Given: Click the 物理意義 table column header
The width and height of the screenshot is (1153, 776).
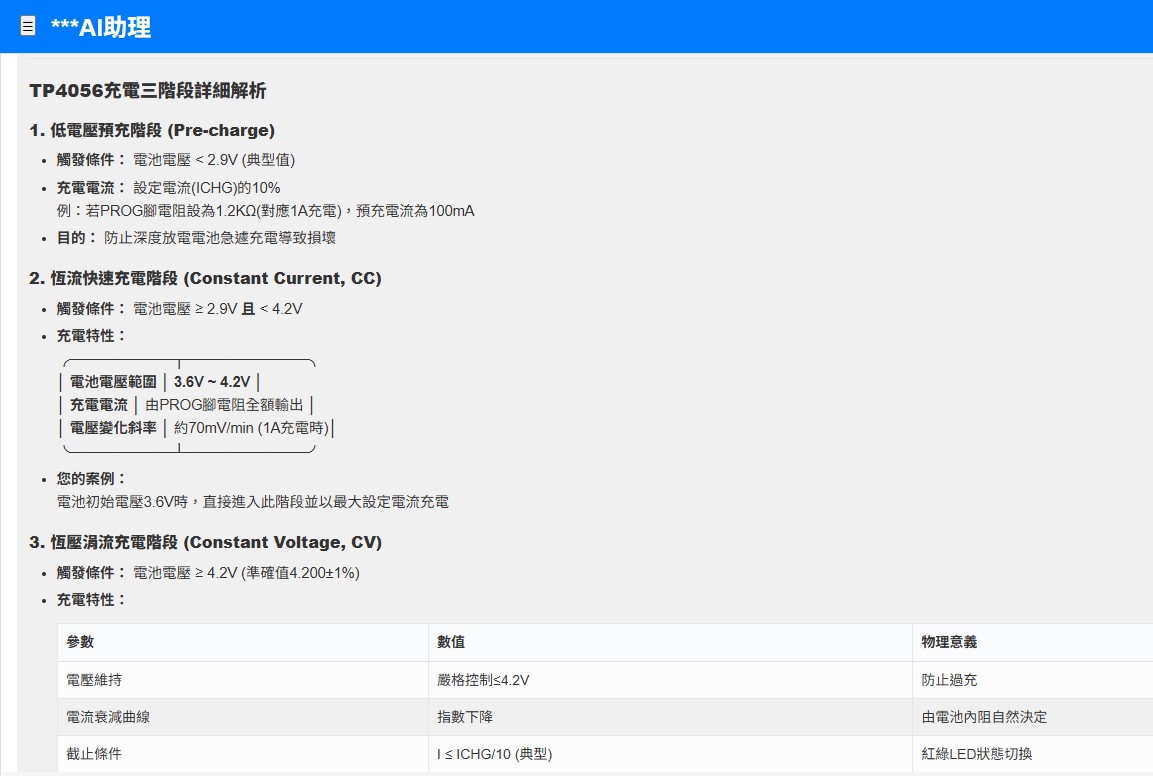Looking at the screenshot, I should click(949, 642).
